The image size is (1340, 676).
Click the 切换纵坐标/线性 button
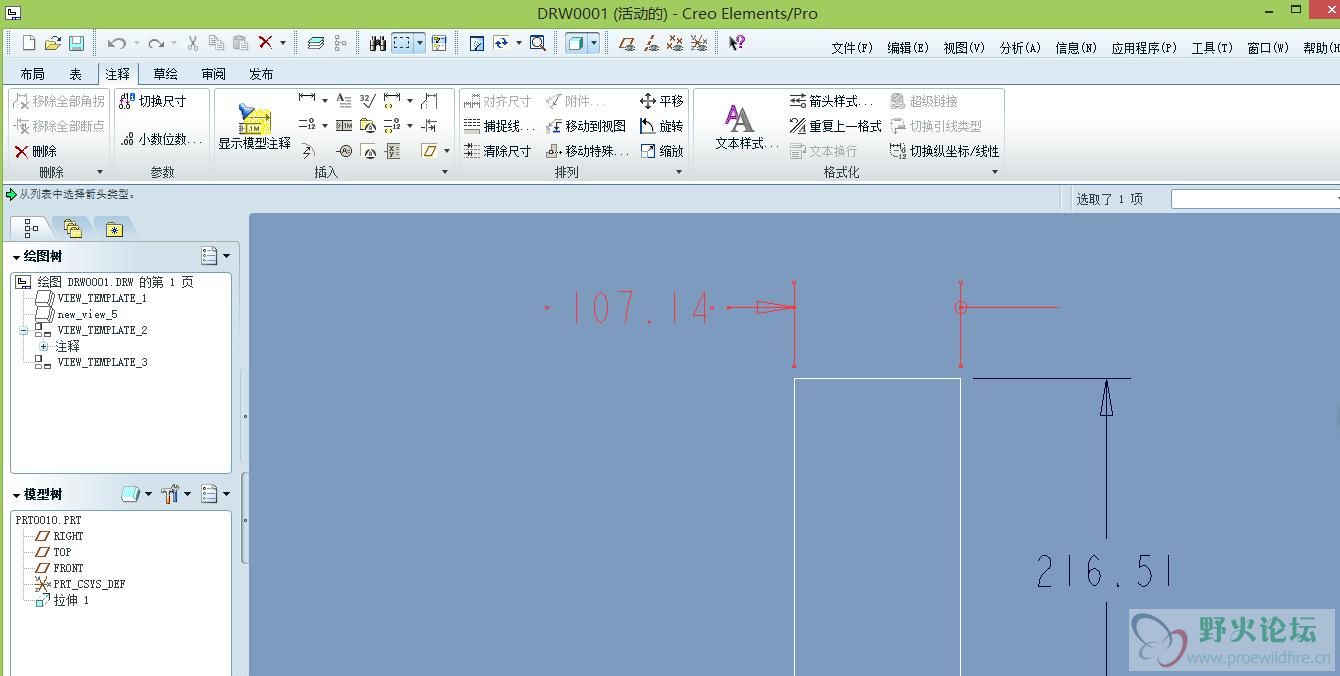click(944, 151)
